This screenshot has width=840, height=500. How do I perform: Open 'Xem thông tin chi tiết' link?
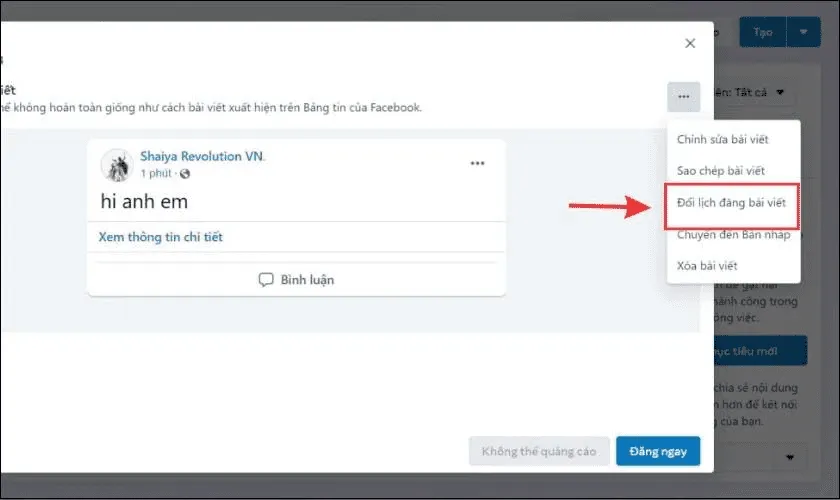click(160, 237)
